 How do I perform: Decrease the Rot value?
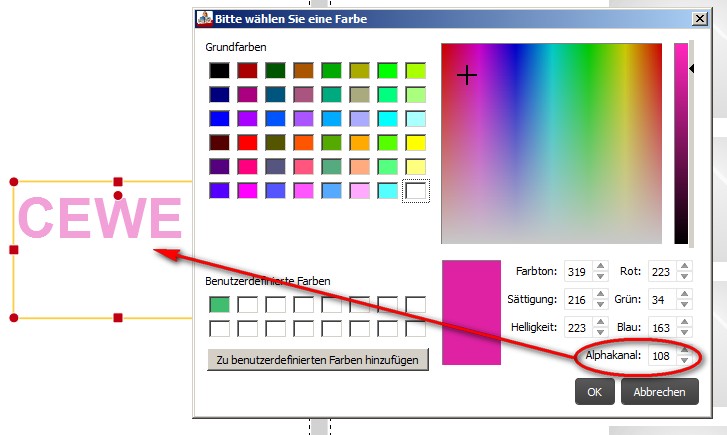[x=684, y=276]
